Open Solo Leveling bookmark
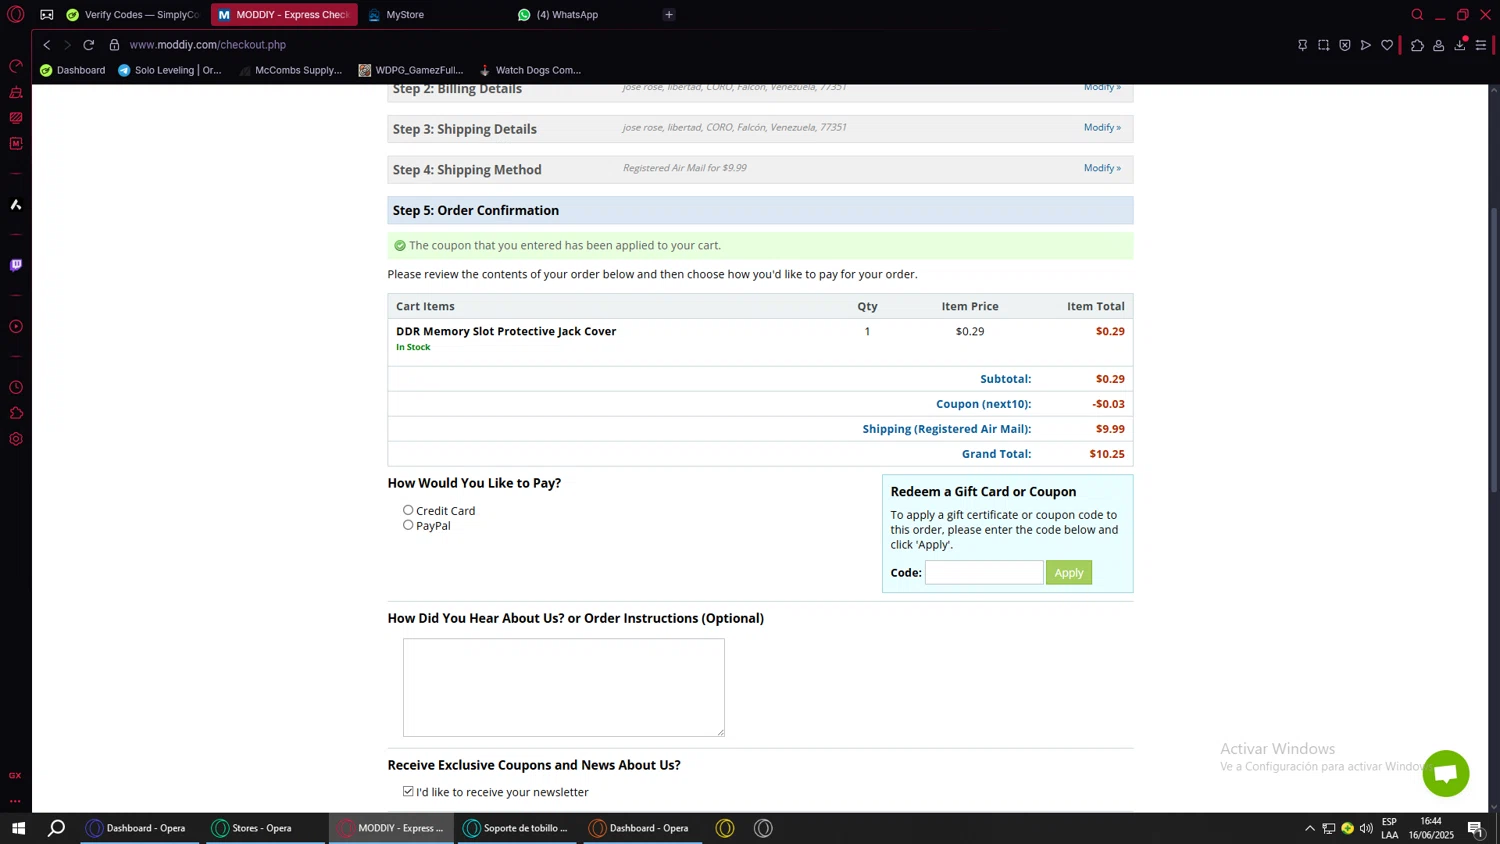Image resolution: width=1500 pixels, height=844 pixels. click(169, 70)
